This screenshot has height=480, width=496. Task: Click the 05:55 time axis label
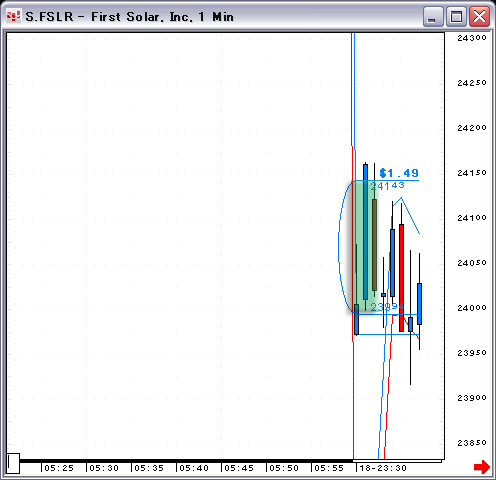[329, 468]
